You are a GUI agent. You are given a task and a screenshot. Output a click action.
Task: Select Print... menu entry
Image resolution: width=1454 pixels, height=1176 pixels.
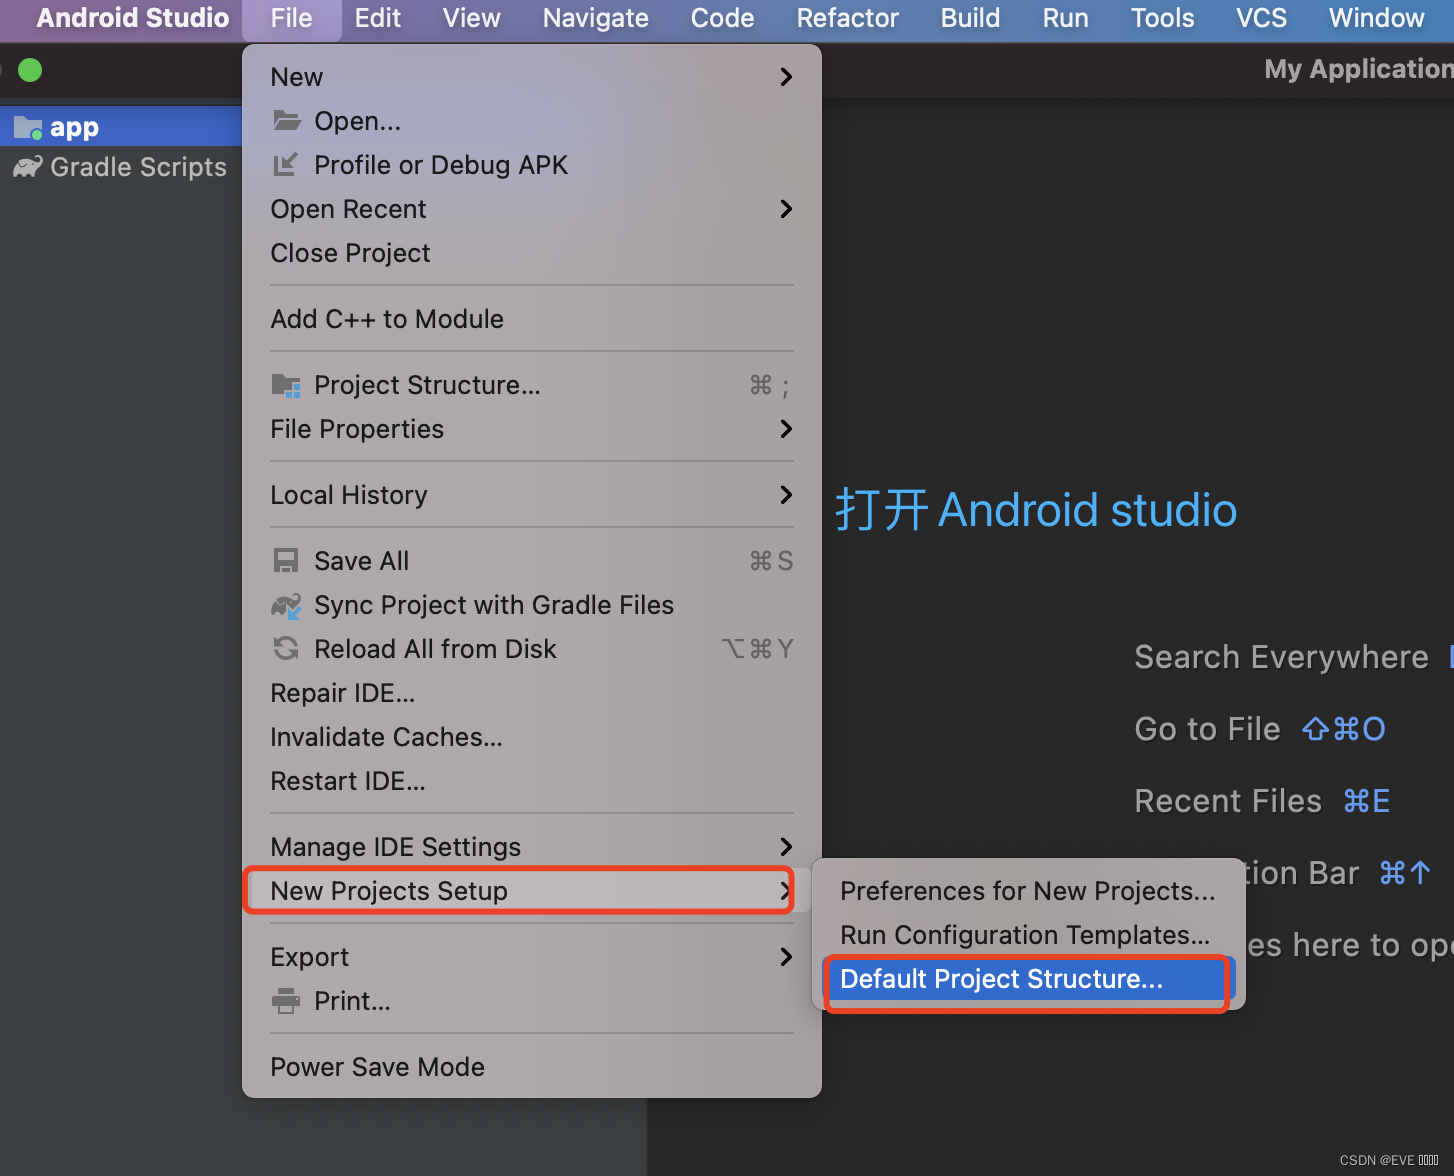pyautogui.click(x=532, y=1001)
